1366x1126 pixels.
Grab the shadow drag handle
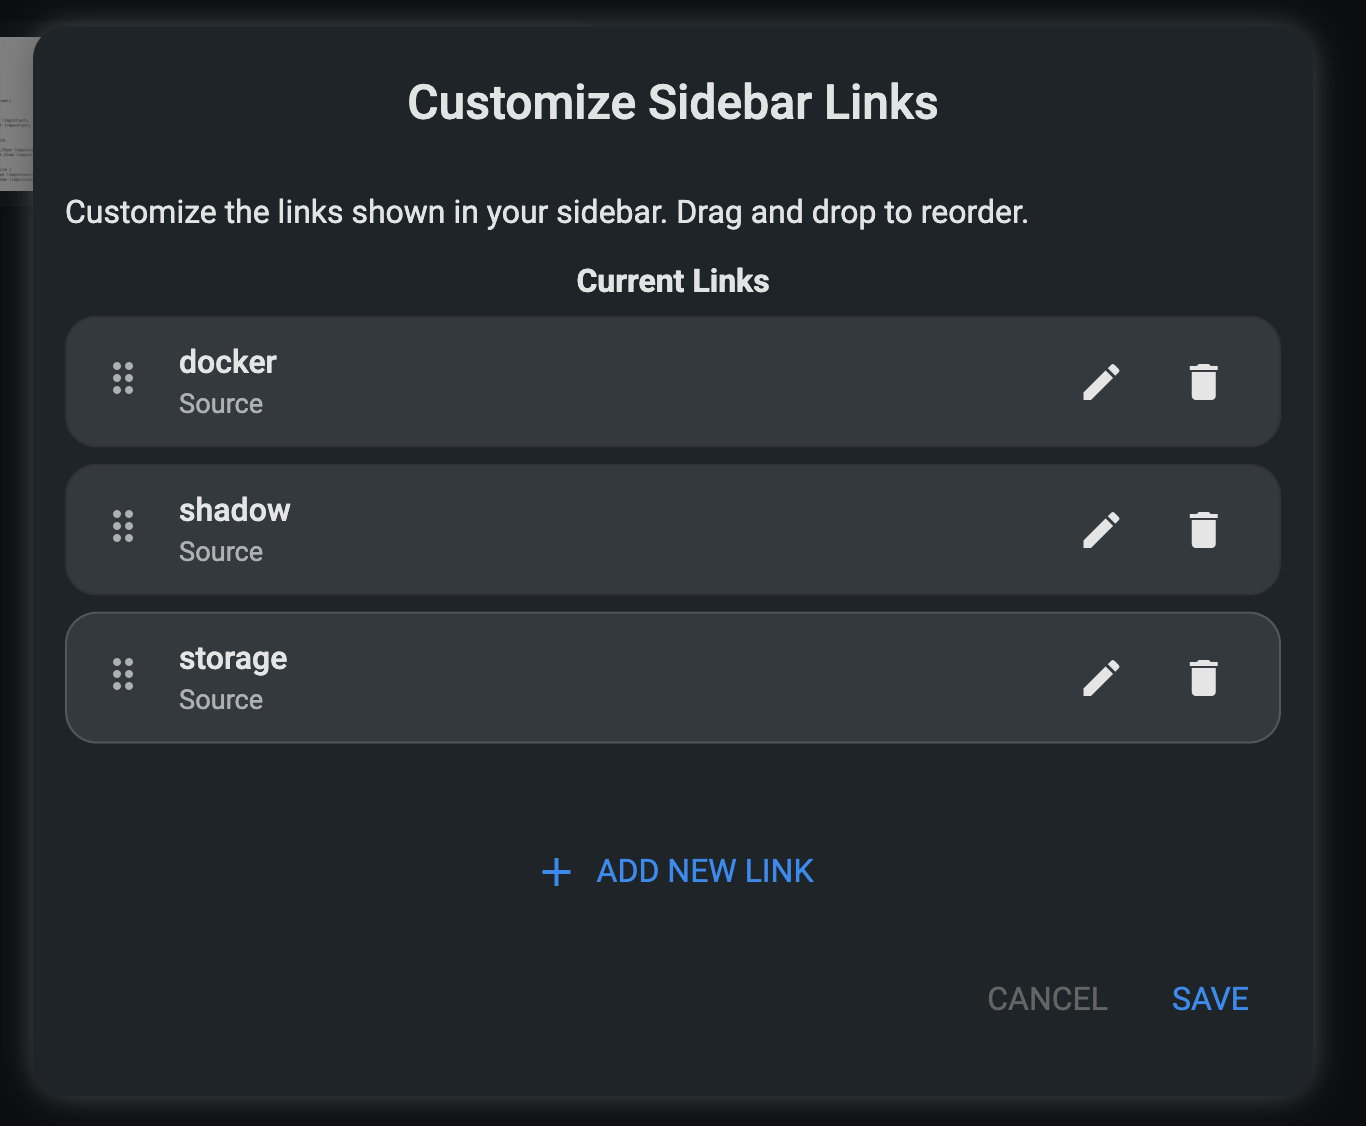123,526
